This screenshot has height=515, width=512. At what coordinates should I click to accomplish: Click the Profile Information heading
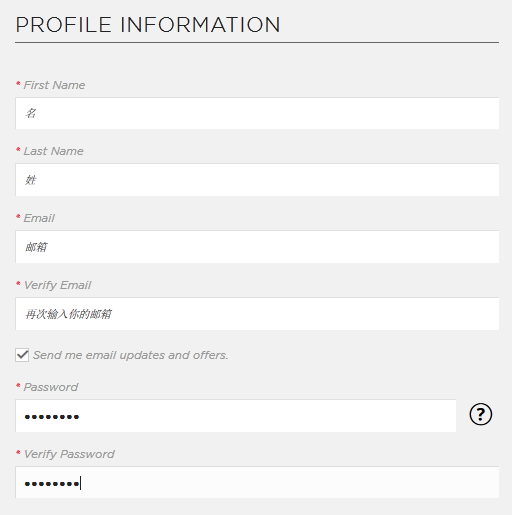pyautogui.click(x=148, y=25)
